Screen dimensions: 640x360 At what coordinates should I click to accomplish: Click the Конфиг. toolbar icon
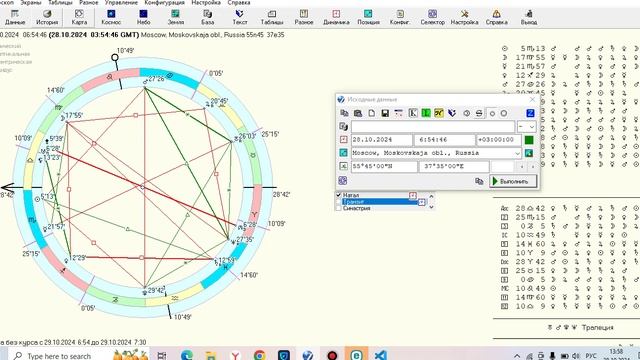[400, 18]
